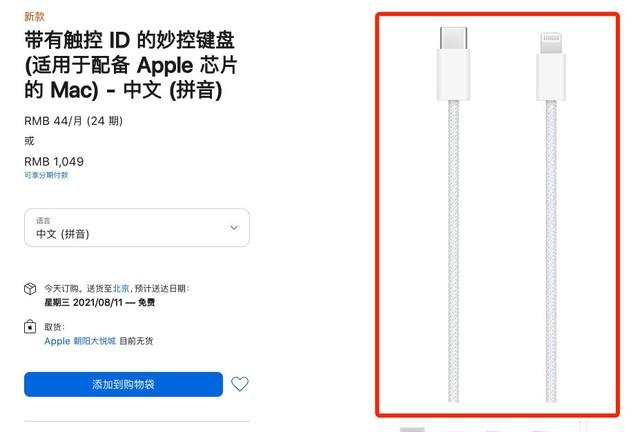Select the RMB 44/月 installment price
640x432 pixels.
point(73,121)
